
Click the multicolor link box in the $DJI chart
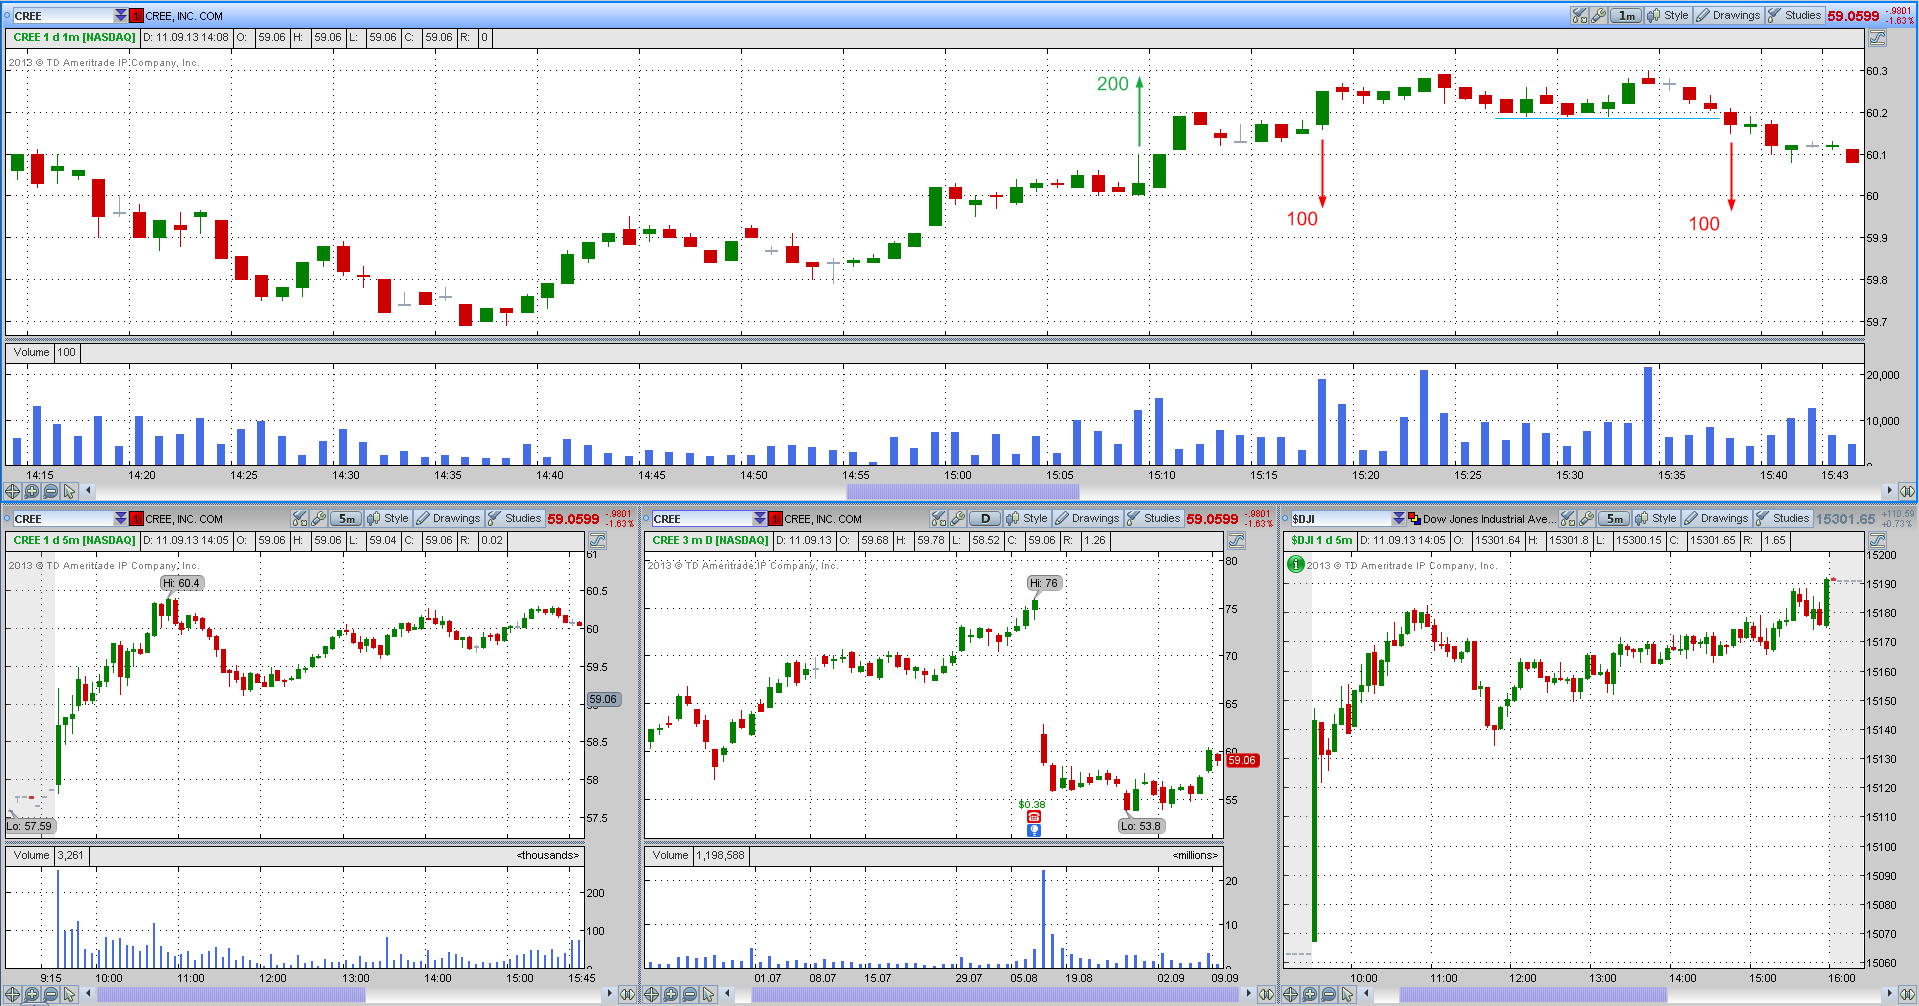coord(1414,518)
